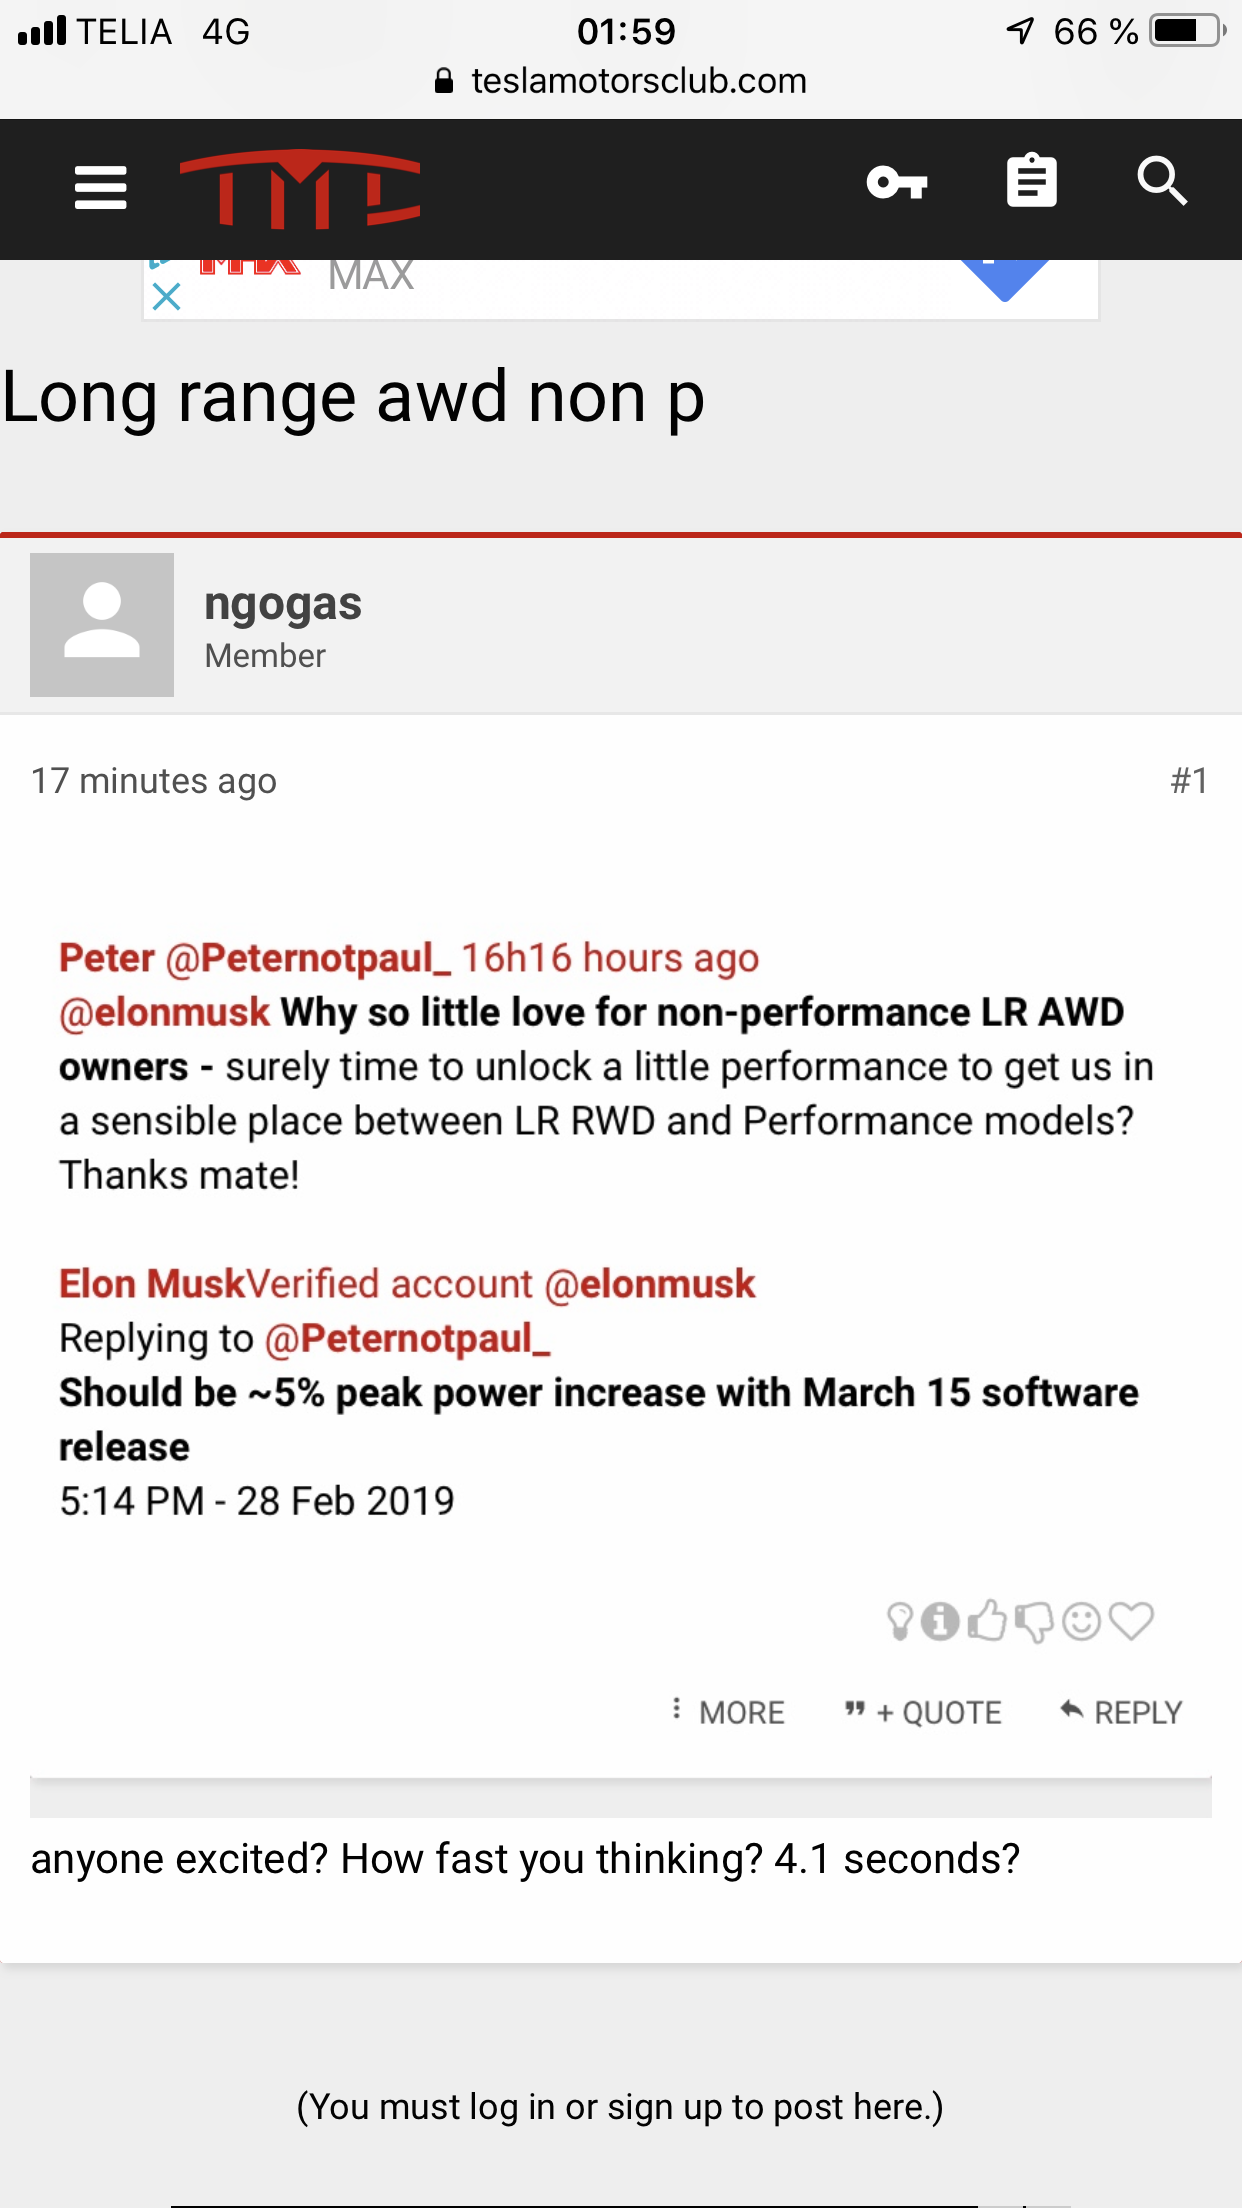Add post to quotes with + QUOTE
The width and height of the screenshot is (1242, 2208).
[x=923, y=1712]
